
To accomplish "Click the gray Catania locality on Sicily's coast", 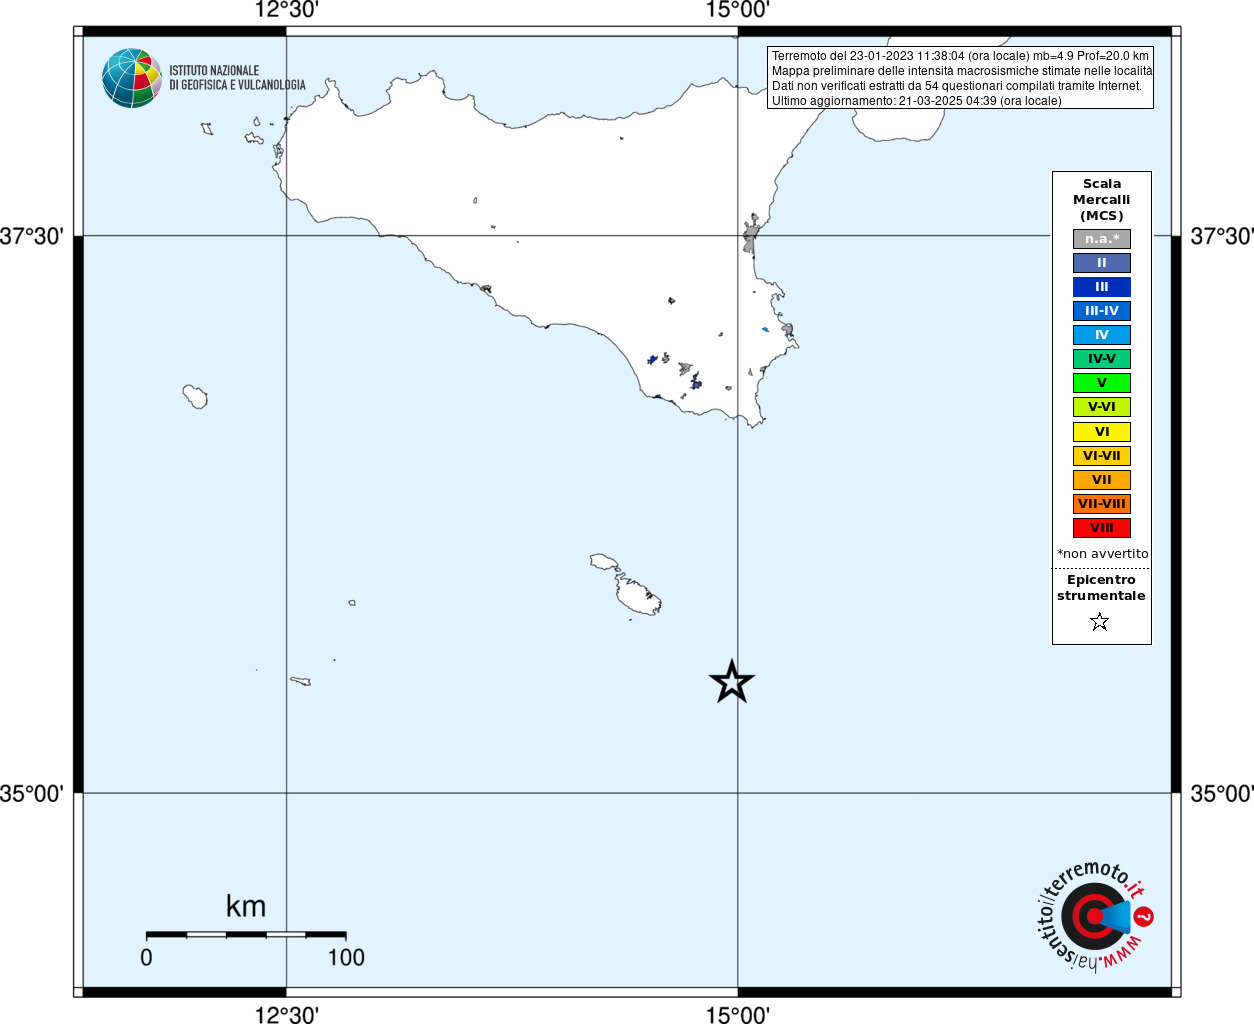I will pos(750,236).
